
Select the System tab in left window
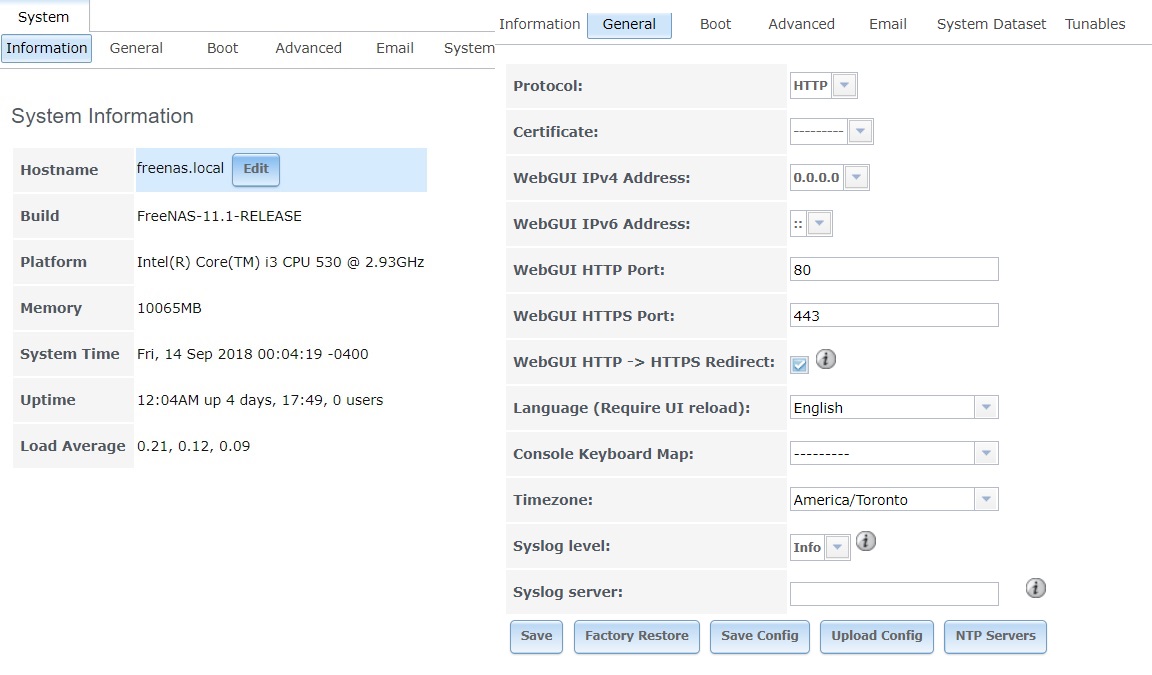click(43, 17)
